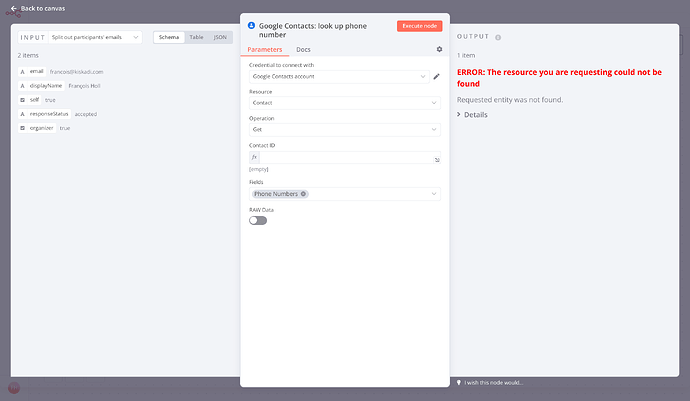The height and width of the screenshot is (401, 690).
Task: Click the red ERROR message text
Action: pos(559,78)
